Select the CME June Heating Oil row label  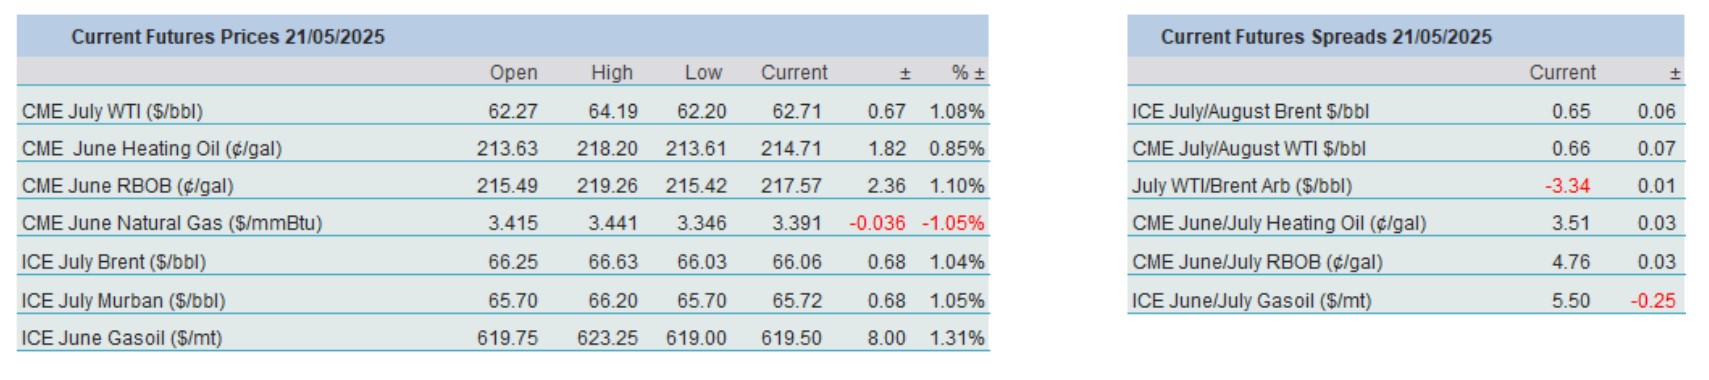pyautogui.click(x=152, y=149)
